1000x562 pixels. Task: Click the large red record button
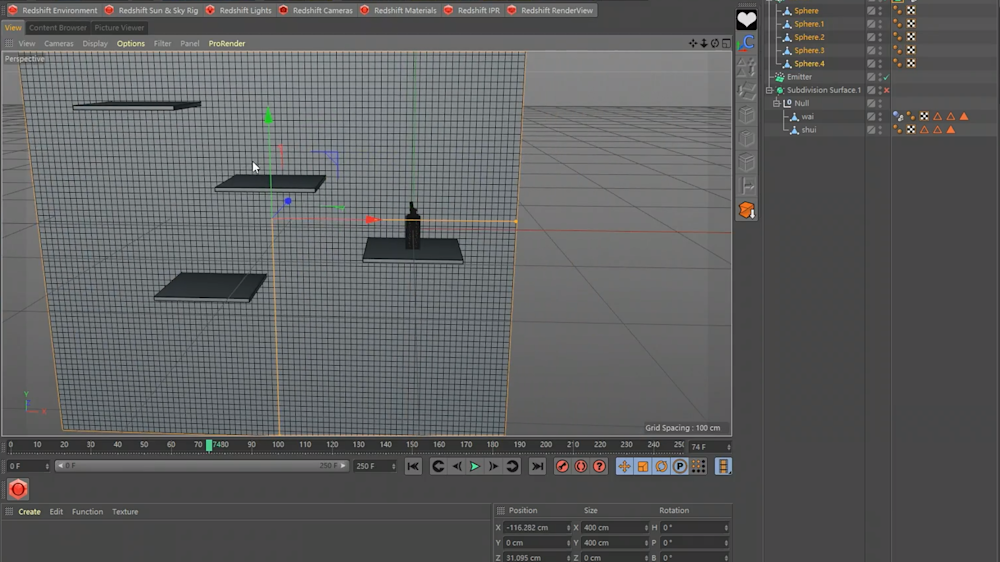(18, 489)
